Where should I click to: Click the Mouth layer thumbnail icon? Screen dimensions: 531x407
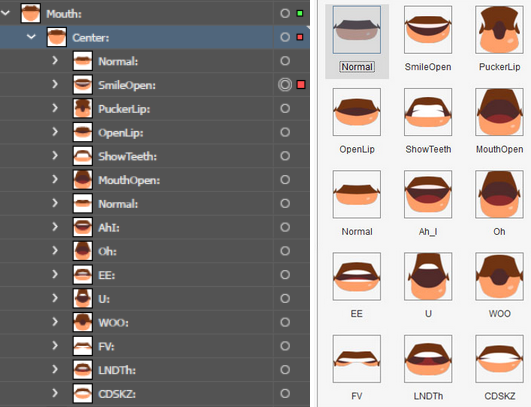[x=30, y=14]
